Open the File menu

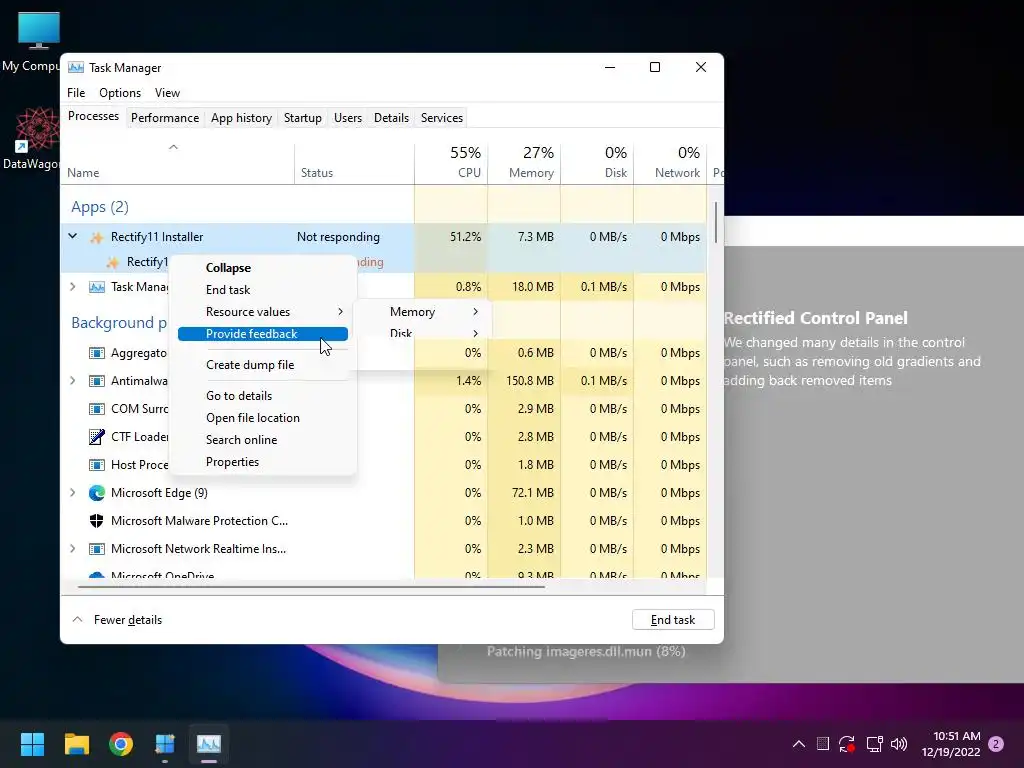[x=76, y=93]
